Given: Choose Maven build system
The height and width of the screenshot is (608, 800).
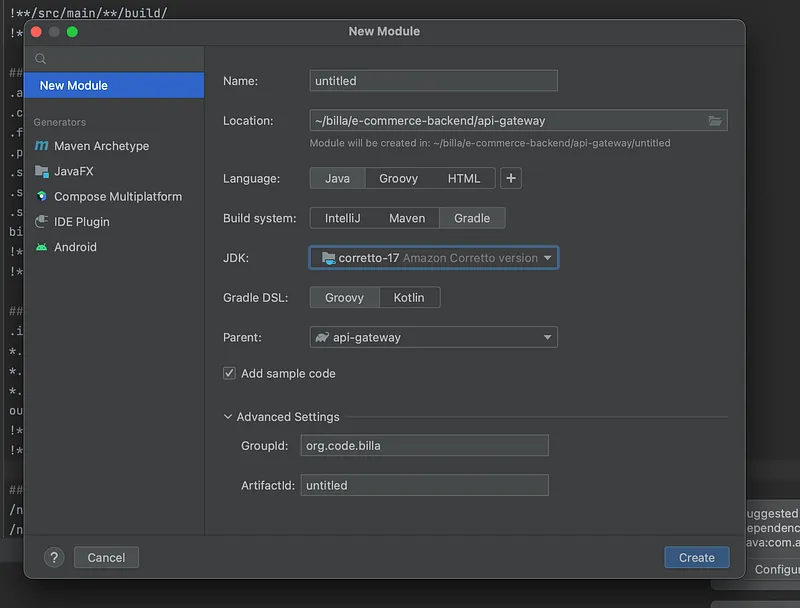Looking at the screenshot, I should pyautogui.click(x=407, y=218).
